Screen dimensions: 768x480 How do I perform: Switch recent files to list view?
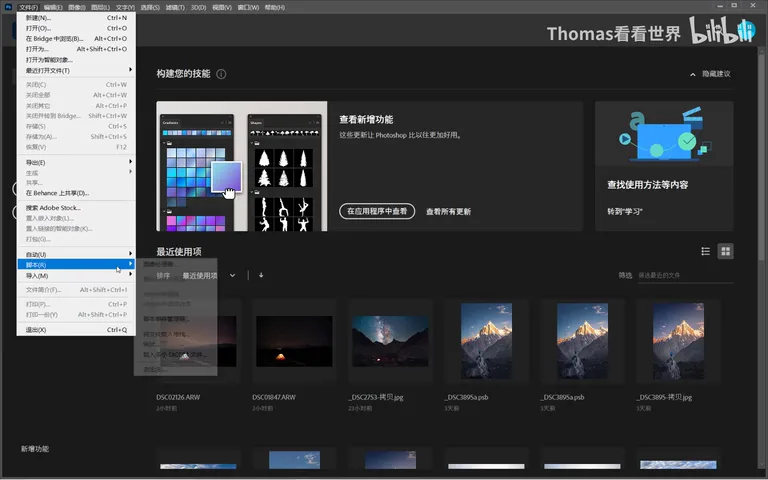(x=705, y=251)
